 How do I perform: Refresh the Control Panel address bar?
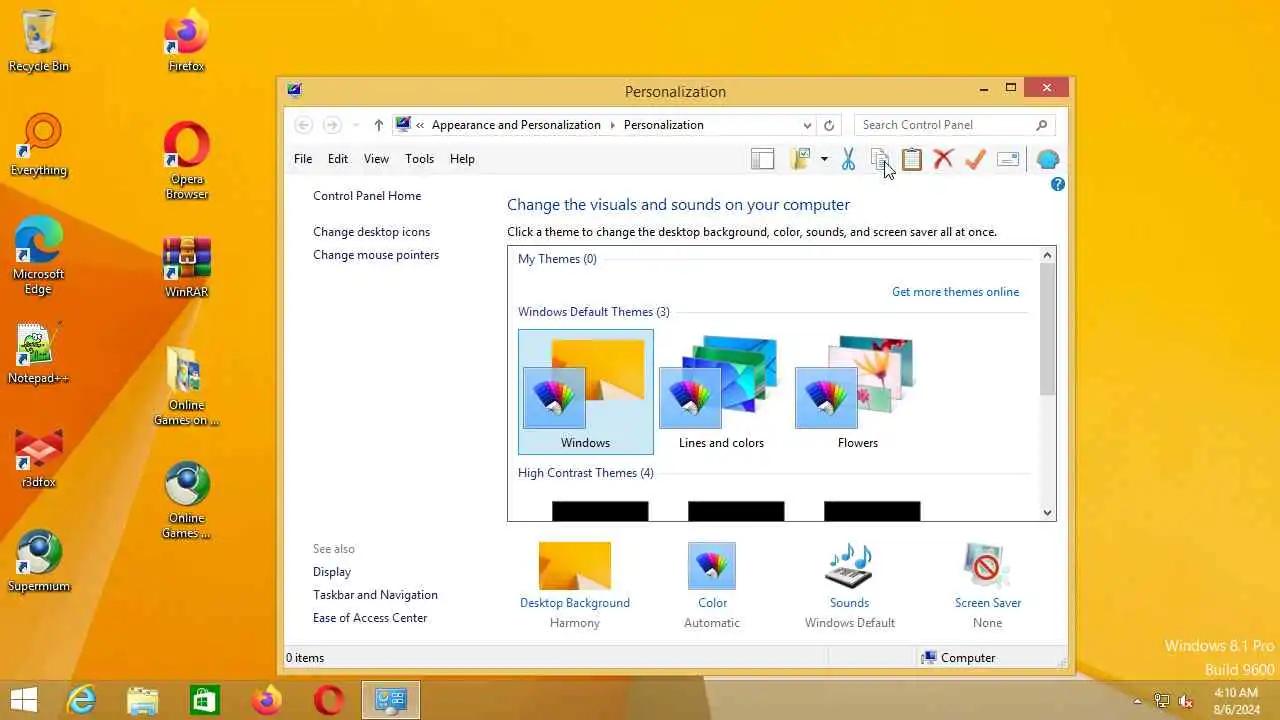coord(829,125)
